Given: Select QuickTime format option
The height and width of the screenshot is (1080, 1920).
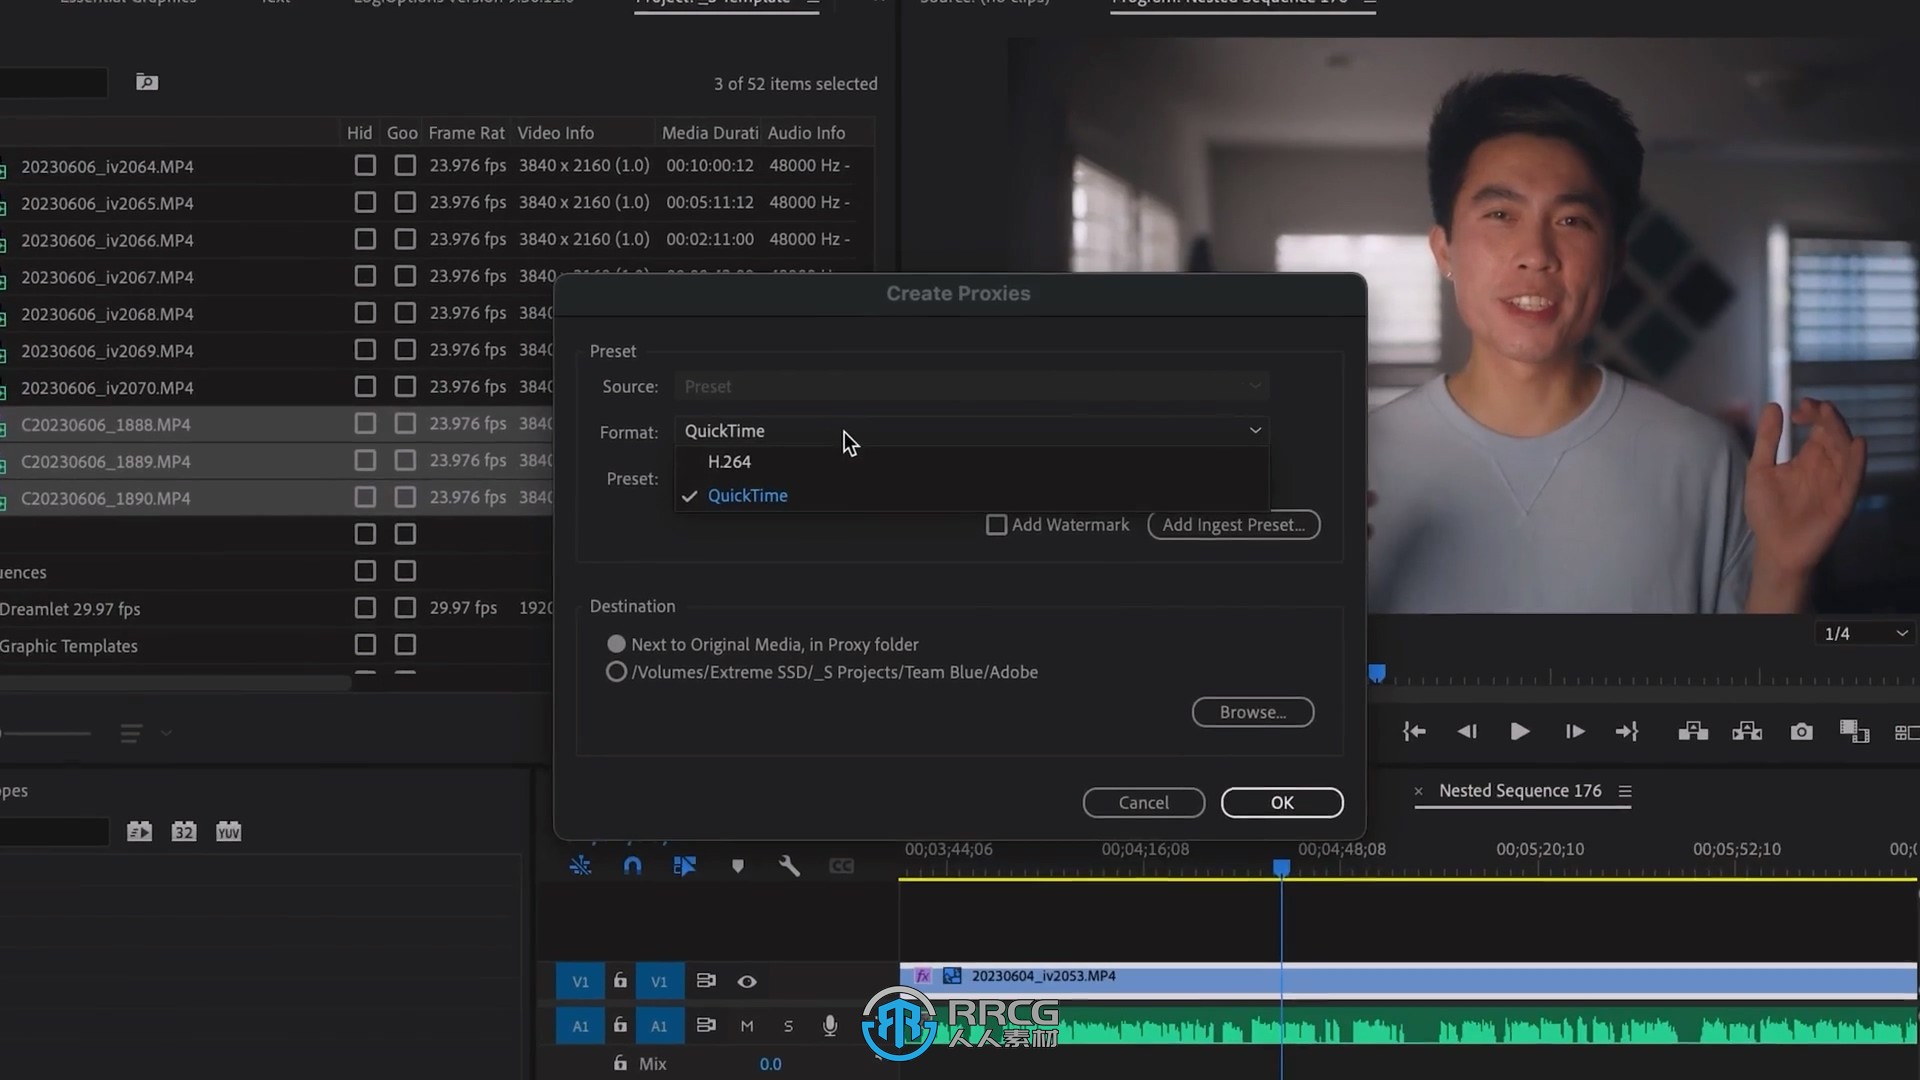Looking at the screenshot, I should point(748,495).
